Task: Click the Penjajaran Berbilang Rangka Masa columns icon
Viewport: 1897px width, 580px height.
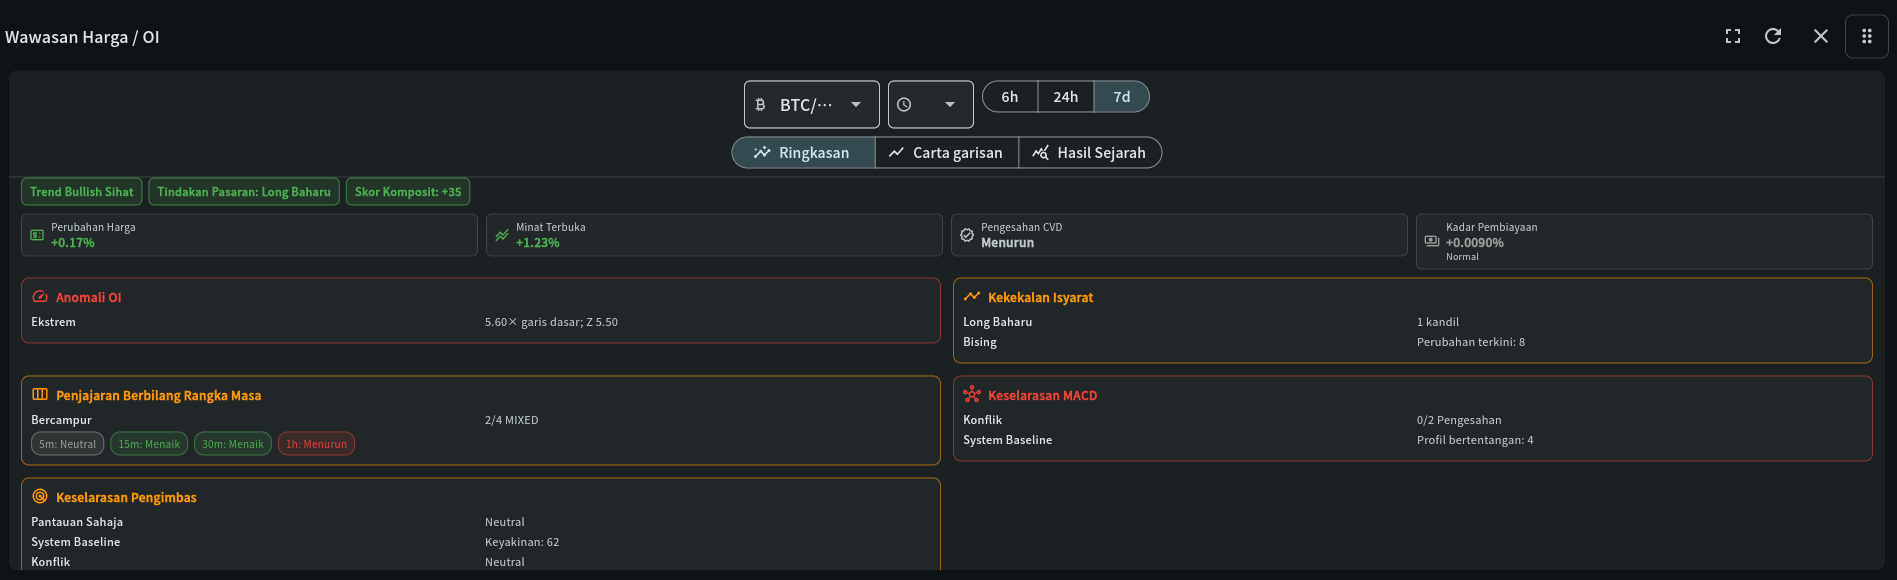Action: [x=40, y=395]
